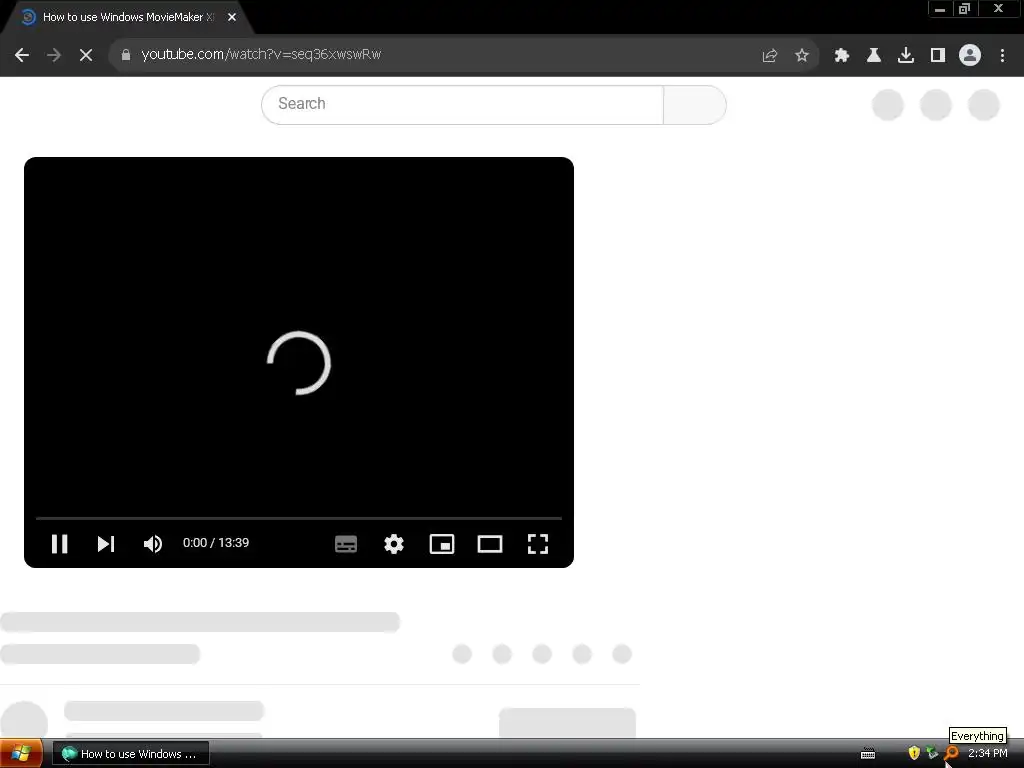The width and height of the screenshot is (1024, 768).
Task: Go back to previous page
Action: [x=22, y=55]
